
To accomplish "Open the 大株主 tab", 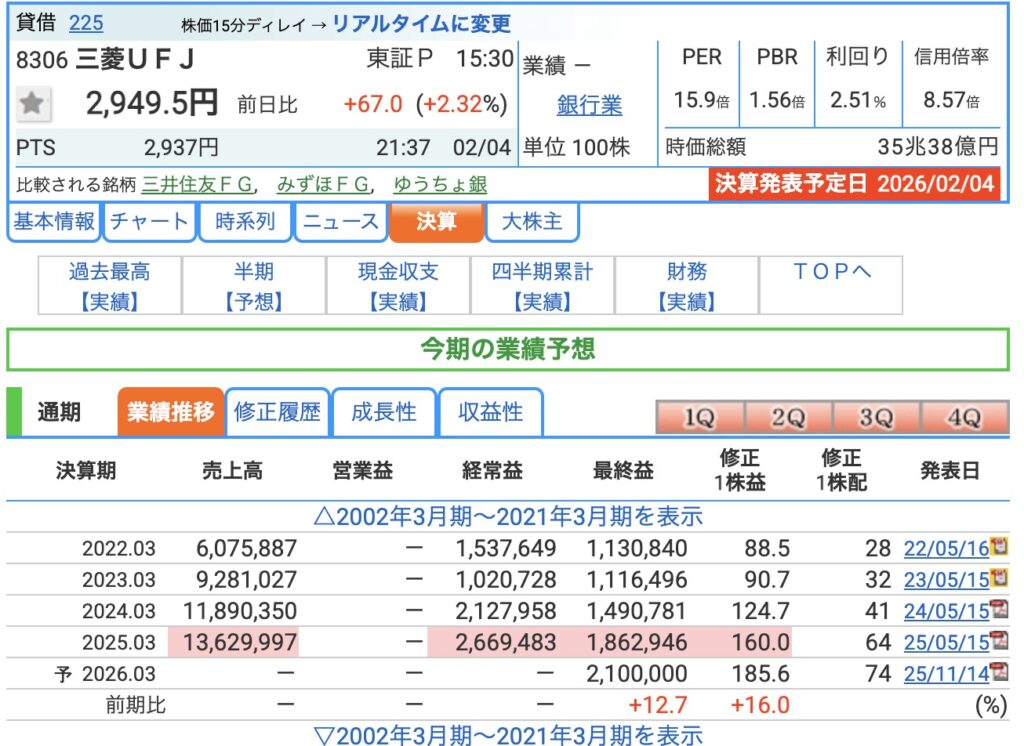I will (x=531, y=221).
